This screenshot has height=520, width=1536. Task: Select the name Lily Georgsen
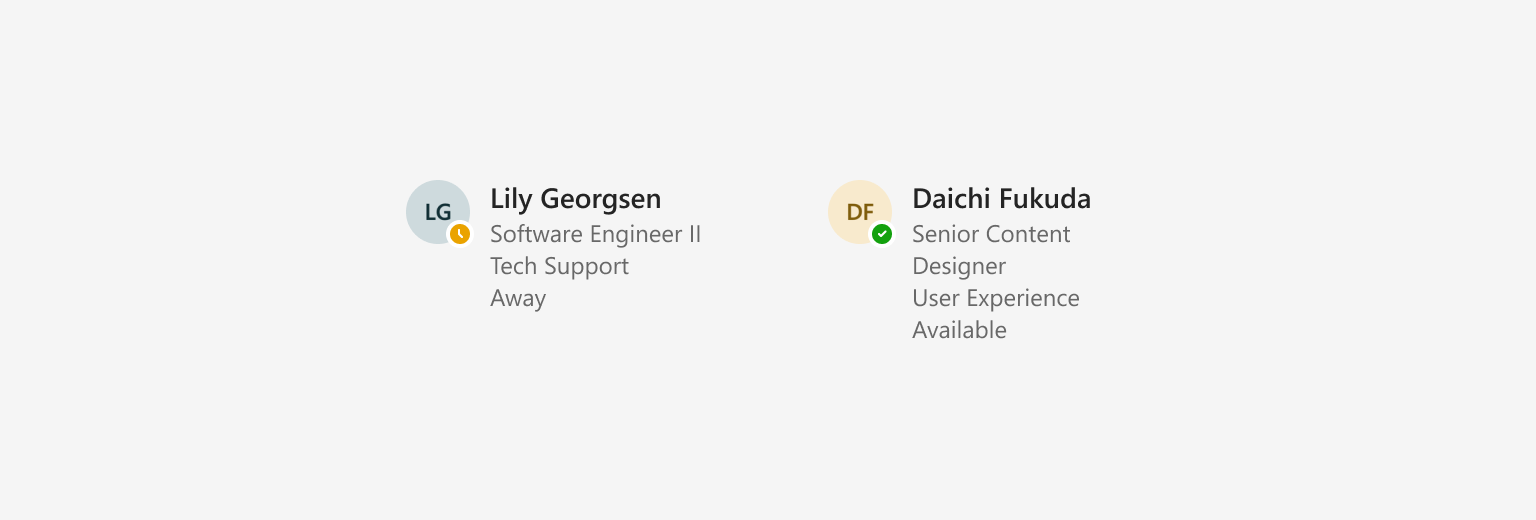coord(576,199)
